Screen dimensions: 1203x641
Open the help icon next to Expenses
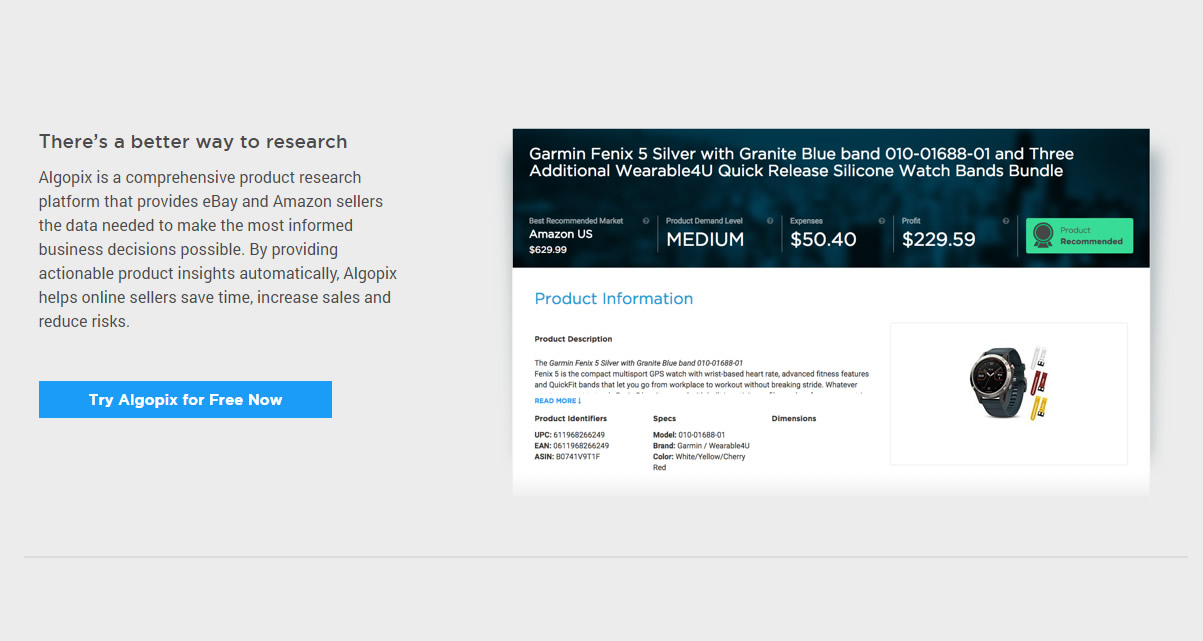tap(882, 221)
